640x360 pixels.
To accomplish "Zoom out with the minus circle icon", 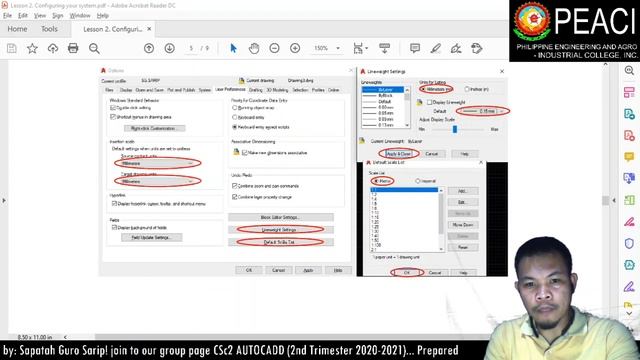I will click(x=274, y=48).
